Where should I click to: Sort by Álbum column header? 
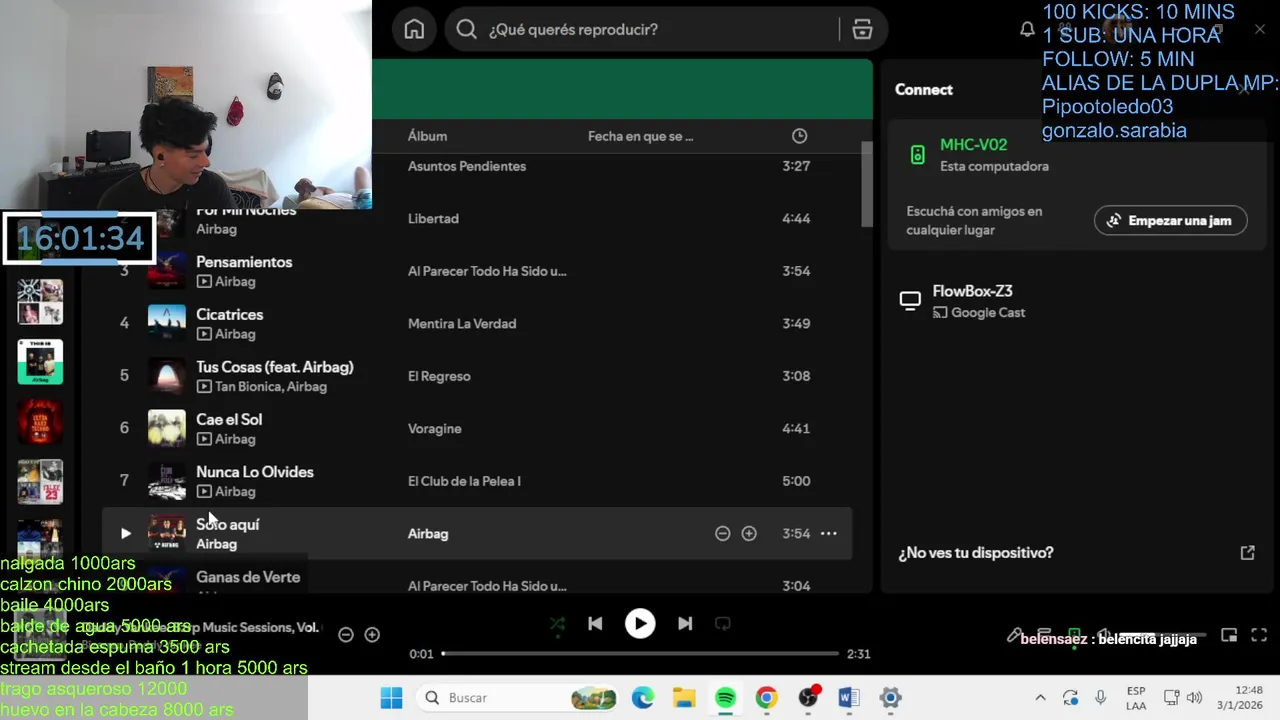(x=427, y=136)
